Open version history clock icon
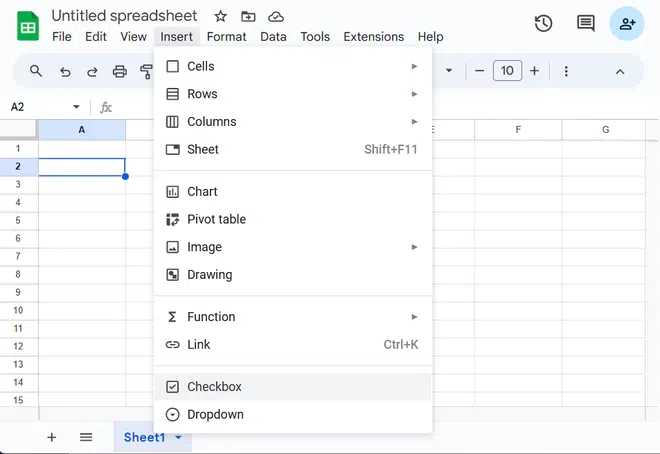This screenshot has width=660, height=454. pyautogui.click(x=544, y=23)
